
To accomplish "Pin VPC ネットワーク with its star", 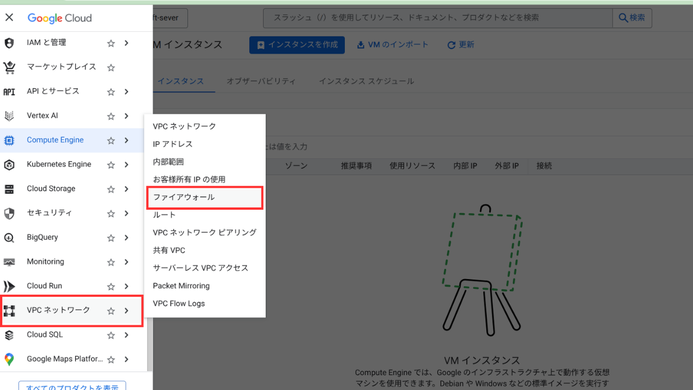I will (111, 311).
